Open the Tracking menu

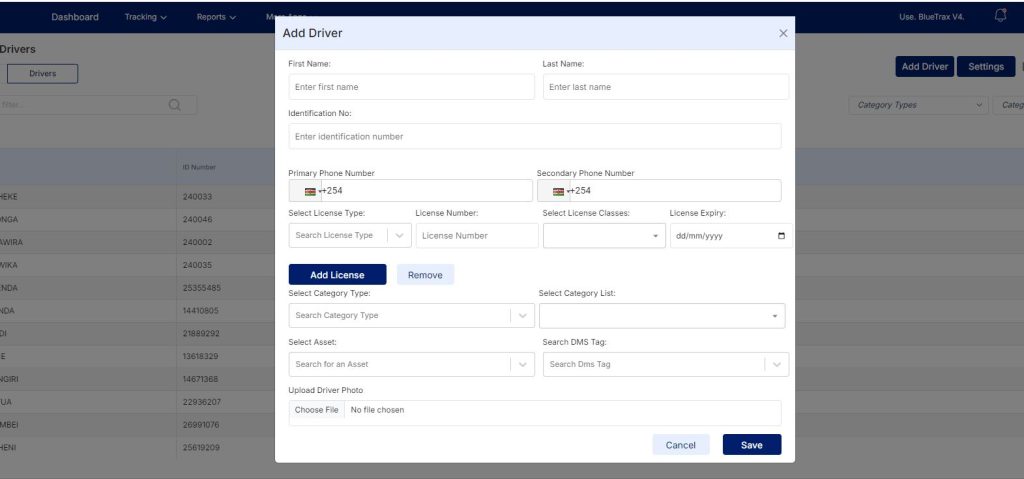tap(145, 17)
